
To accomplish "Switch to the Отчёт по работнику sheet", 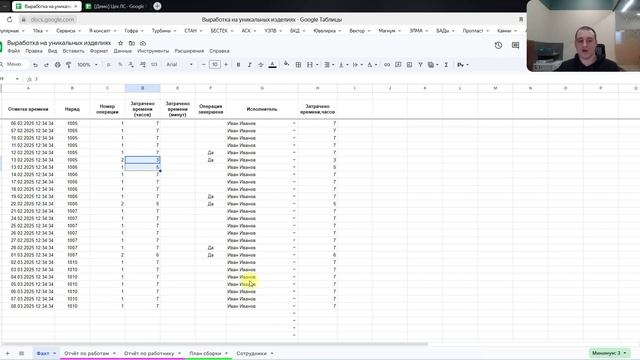I will pyautogui.click(x=149, y=353).
